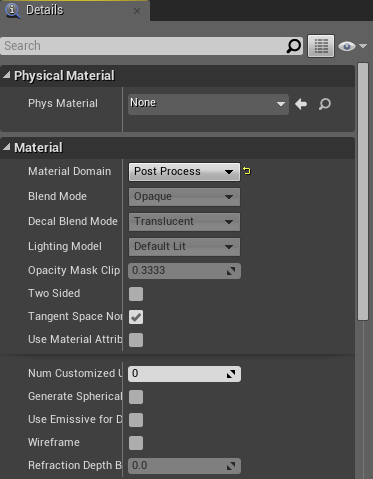This screenshot has height=479, width=373.
Task: Uncheck the Tangent Space Normal checkbox
Action: (x=136, y=317)
